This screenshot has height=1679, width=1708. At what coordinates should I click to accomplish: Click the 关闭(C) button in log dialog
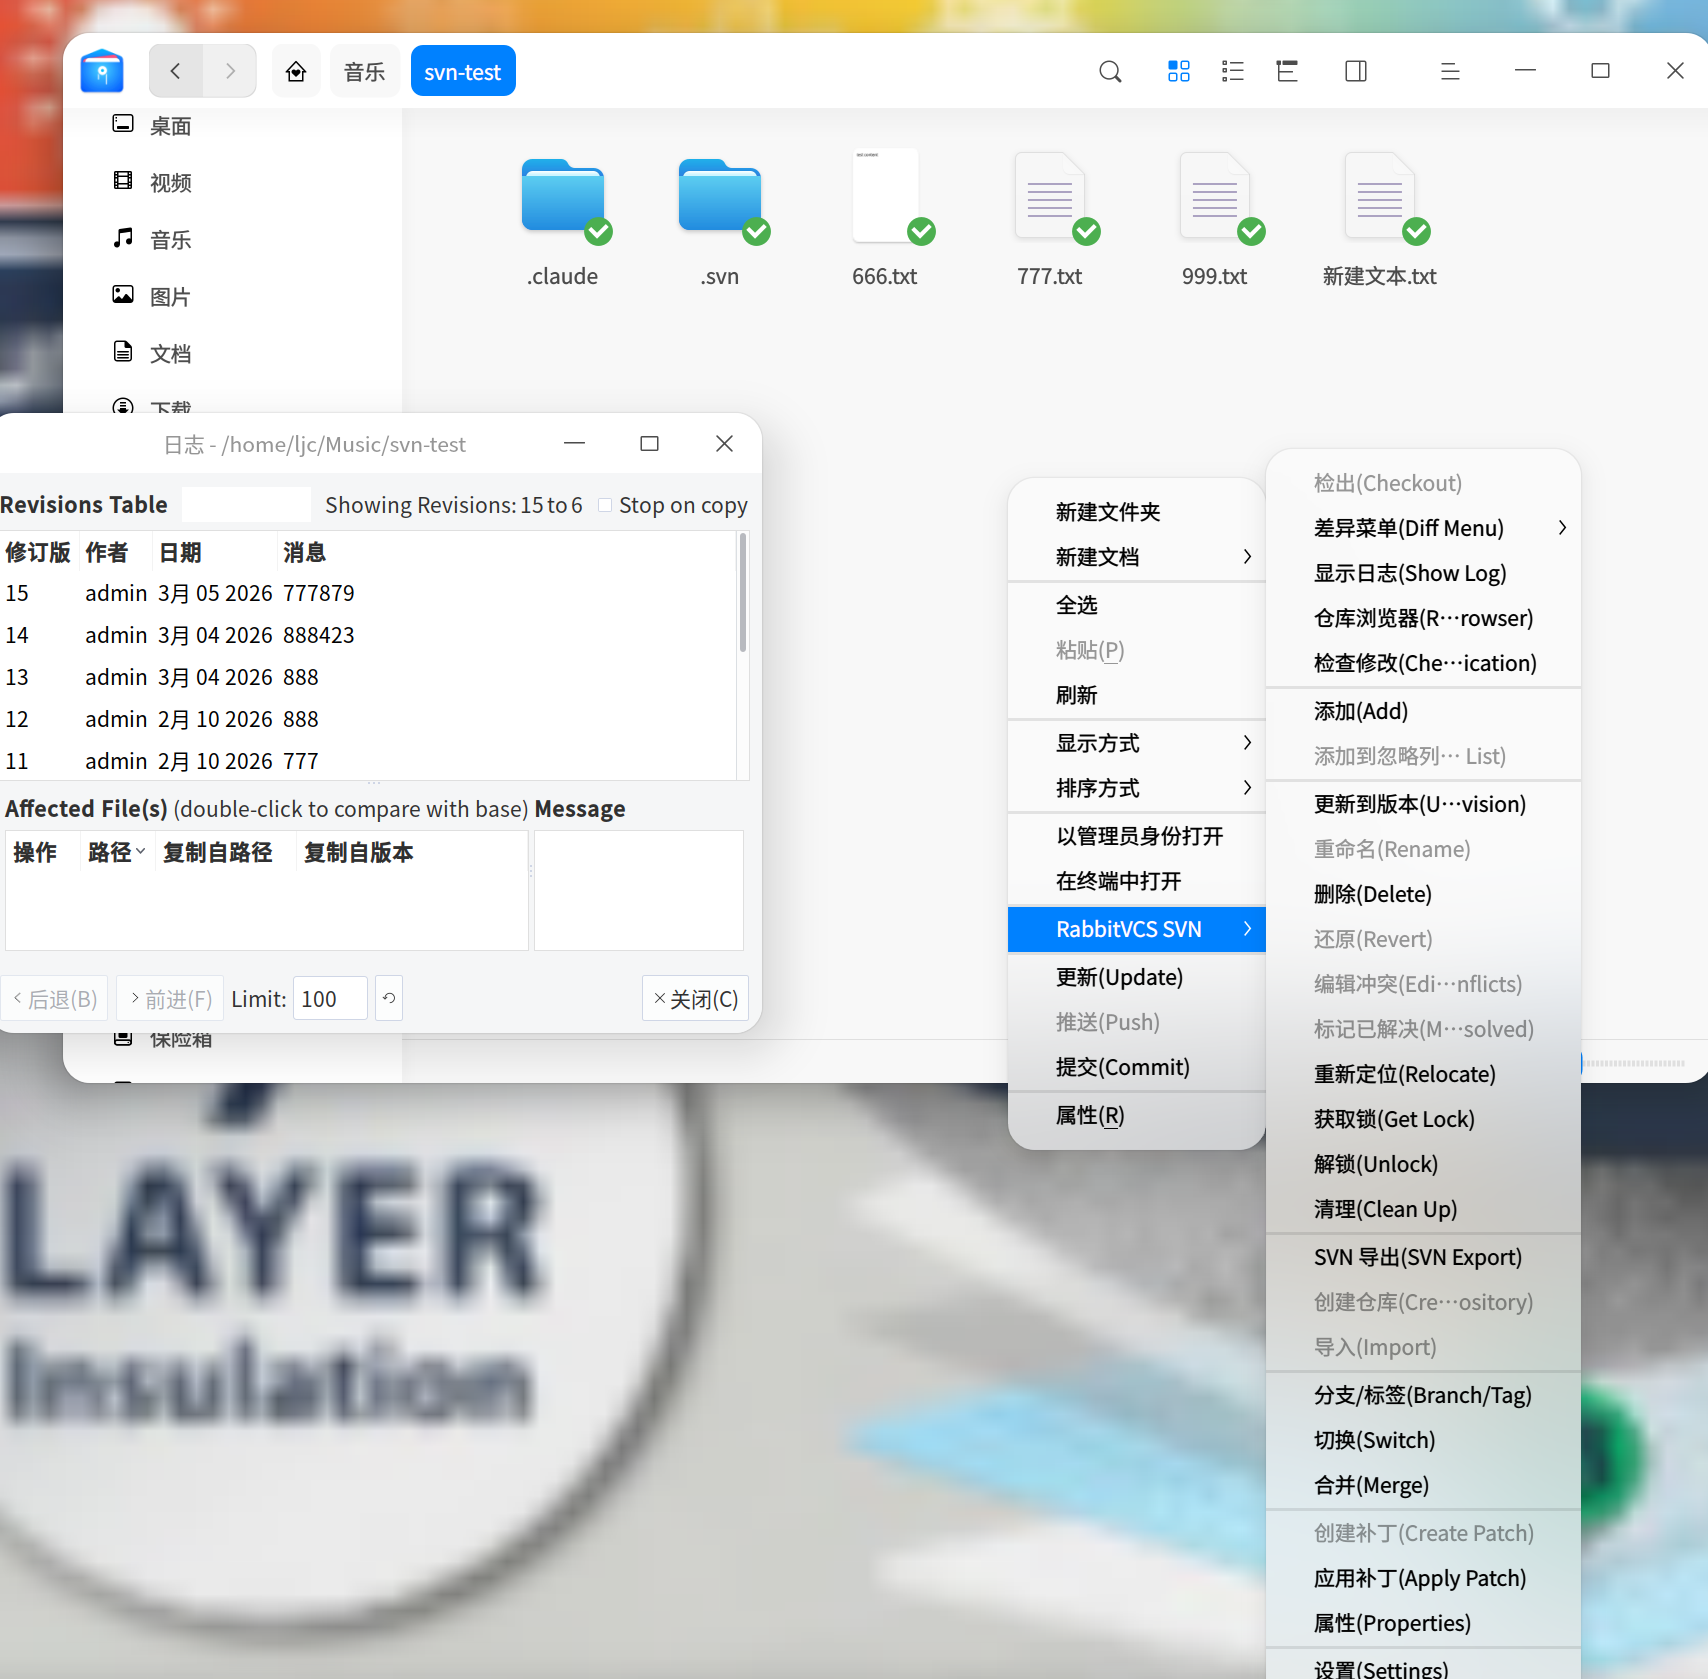(695, 999)
